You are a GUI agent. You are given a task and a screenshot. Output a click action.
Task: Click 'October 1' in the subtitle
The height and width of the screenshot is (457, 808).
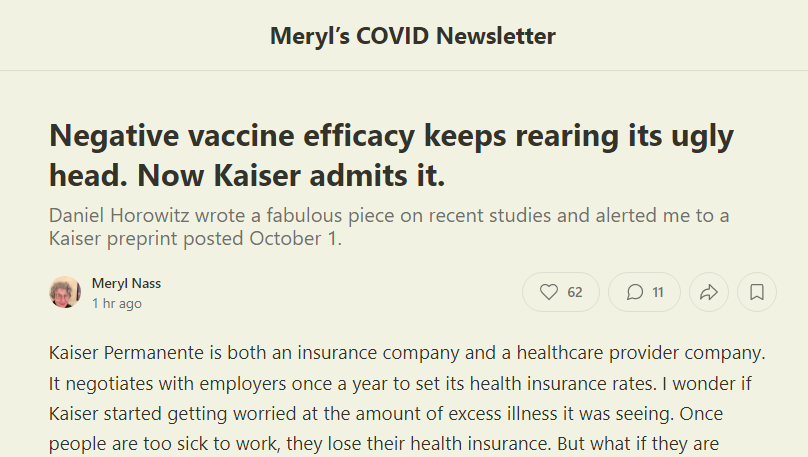click(296, 239)
